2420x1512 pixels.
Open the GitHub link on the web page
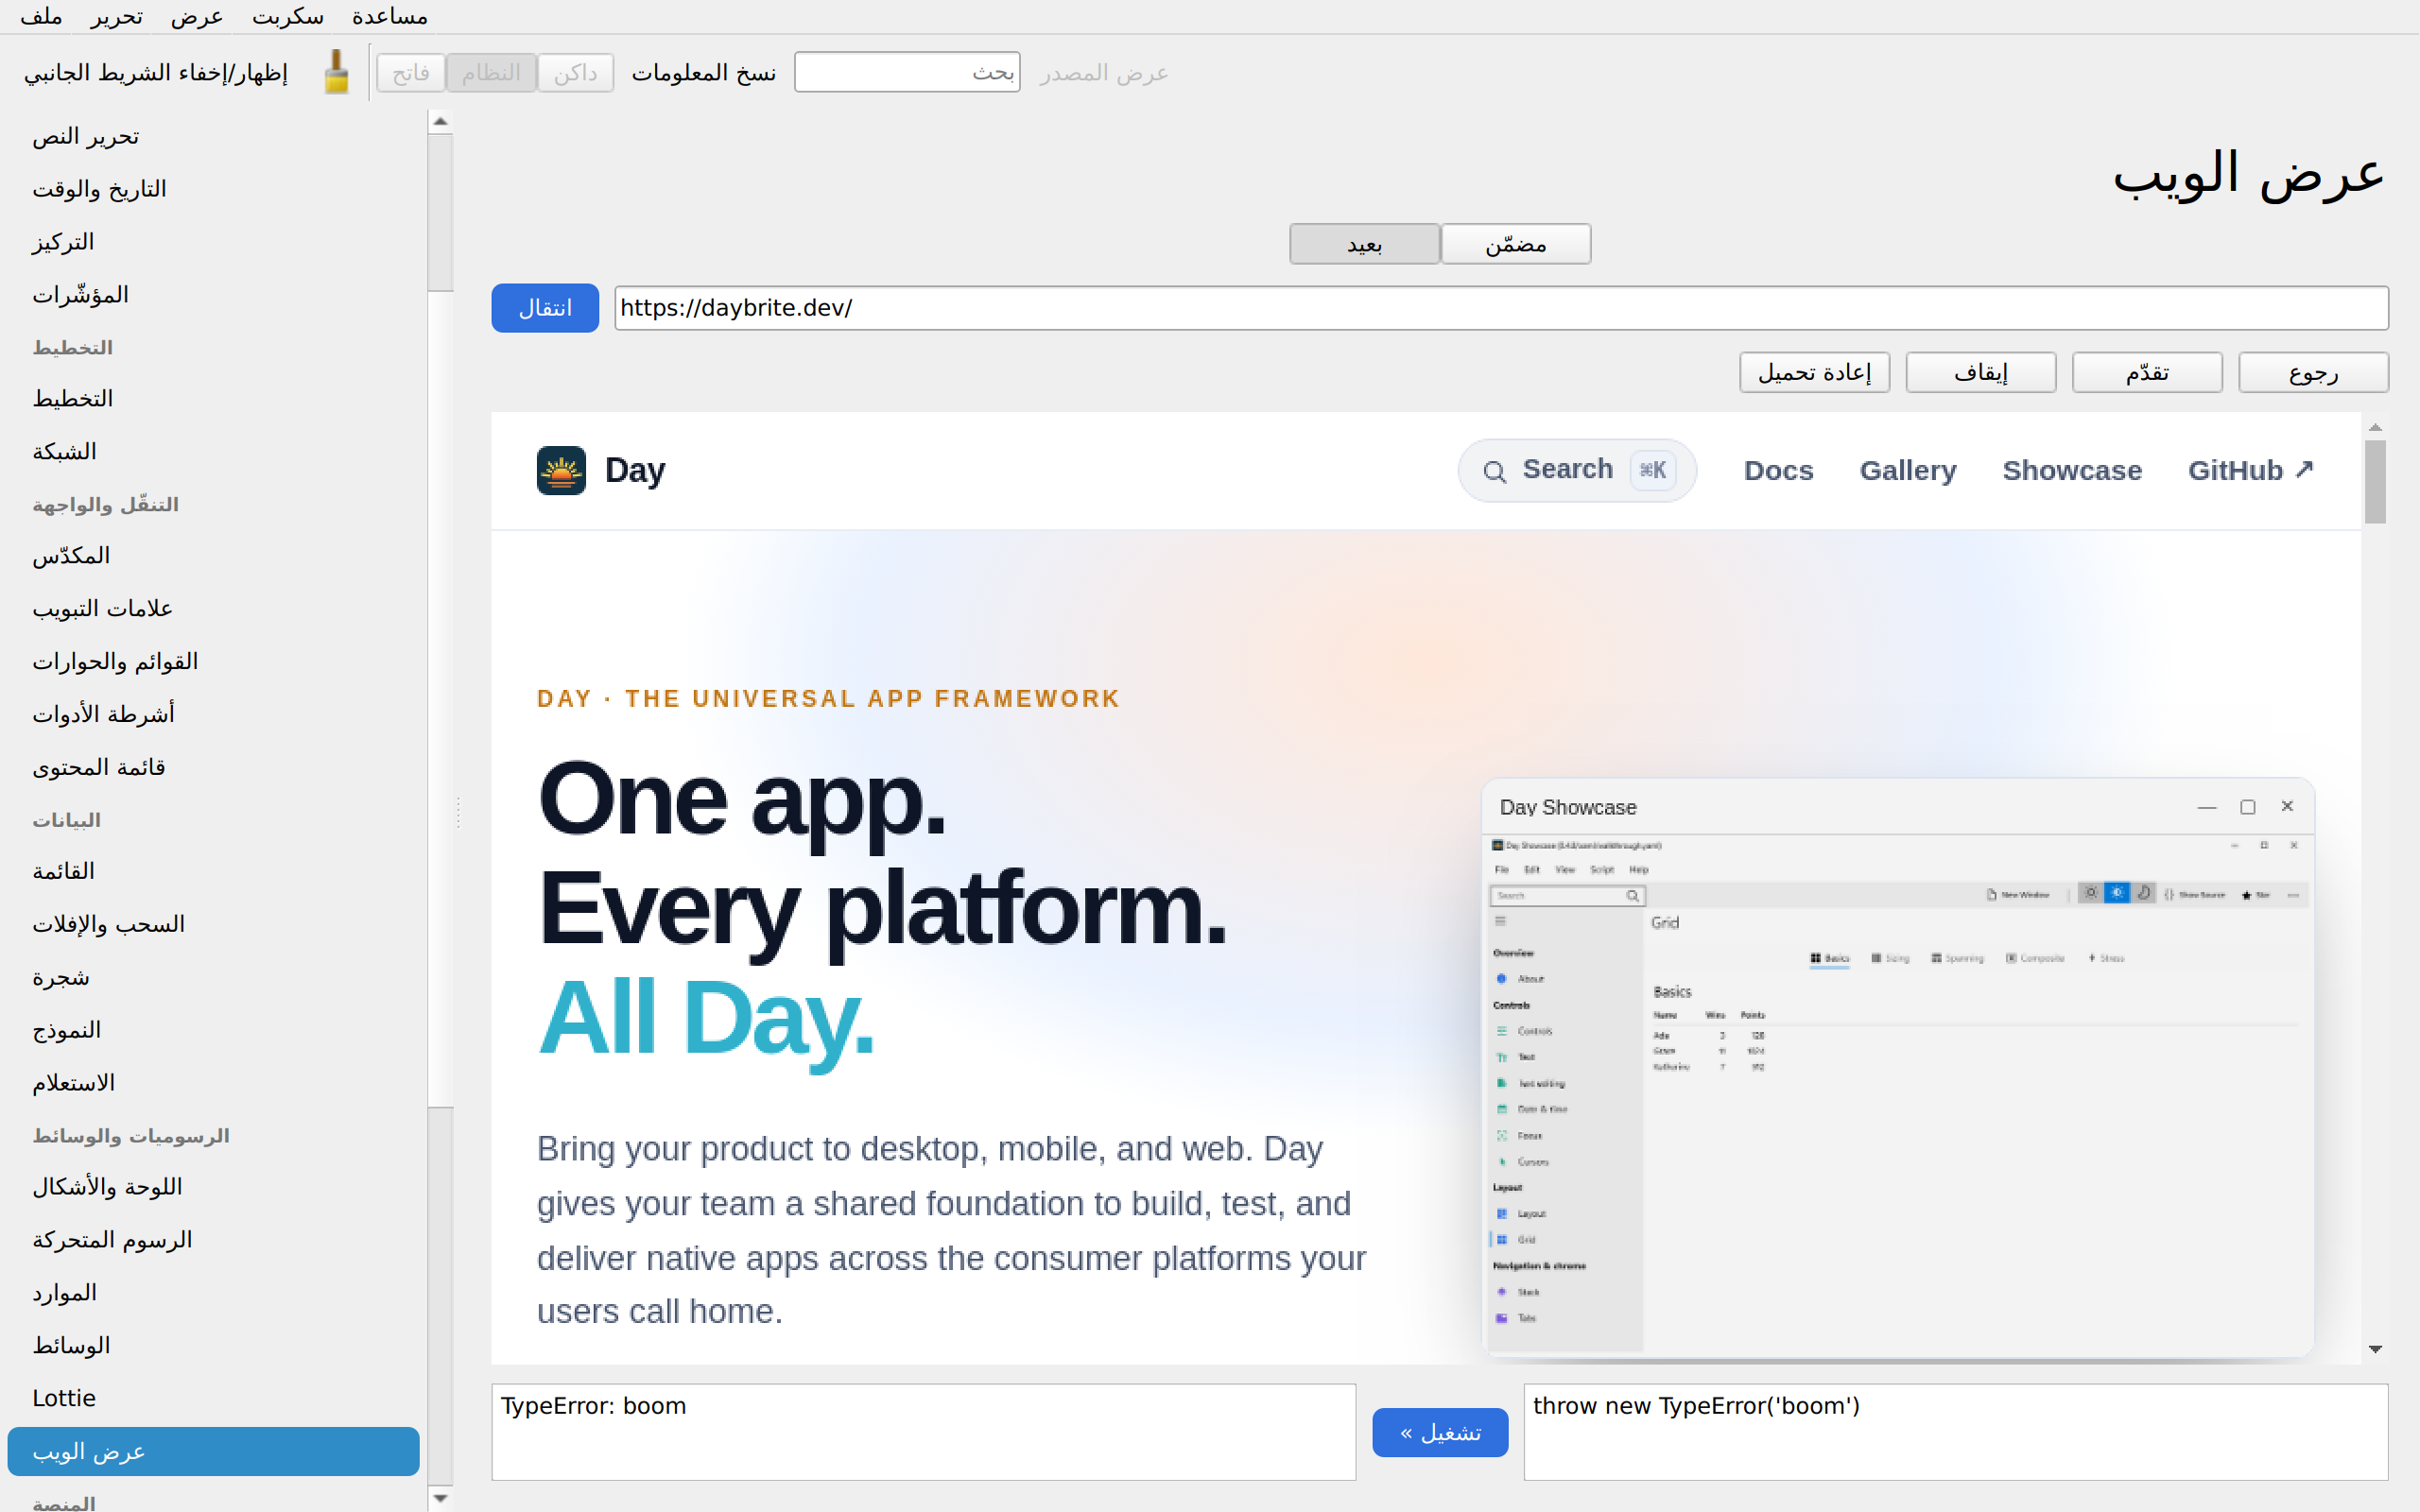(2250, 470)
